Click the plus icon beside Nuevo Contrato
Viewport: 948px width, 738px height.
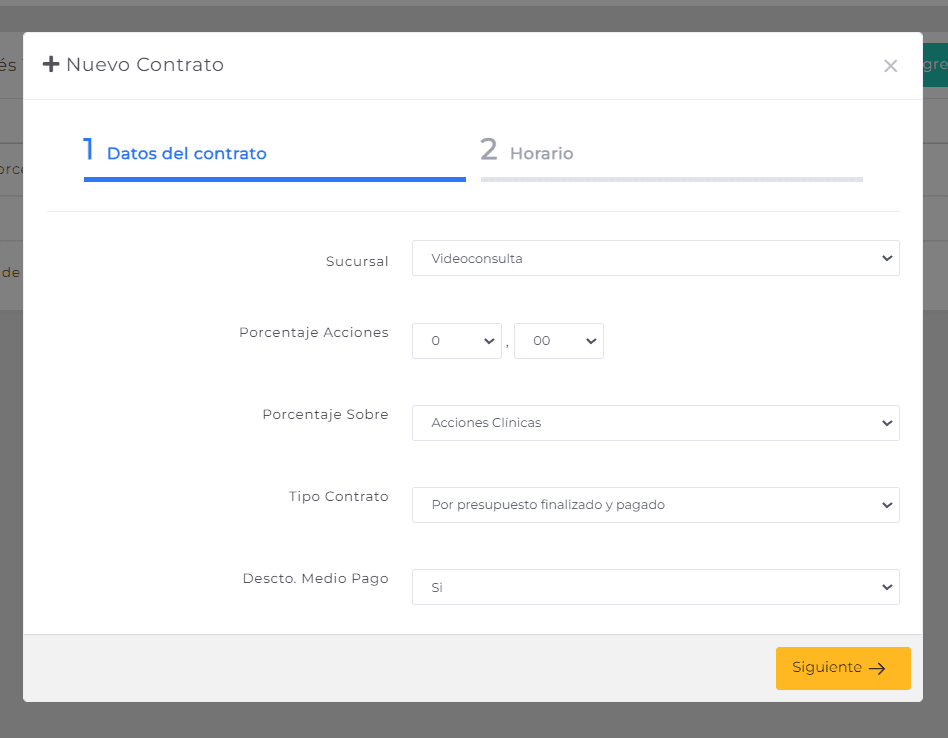tap(51, 64)
